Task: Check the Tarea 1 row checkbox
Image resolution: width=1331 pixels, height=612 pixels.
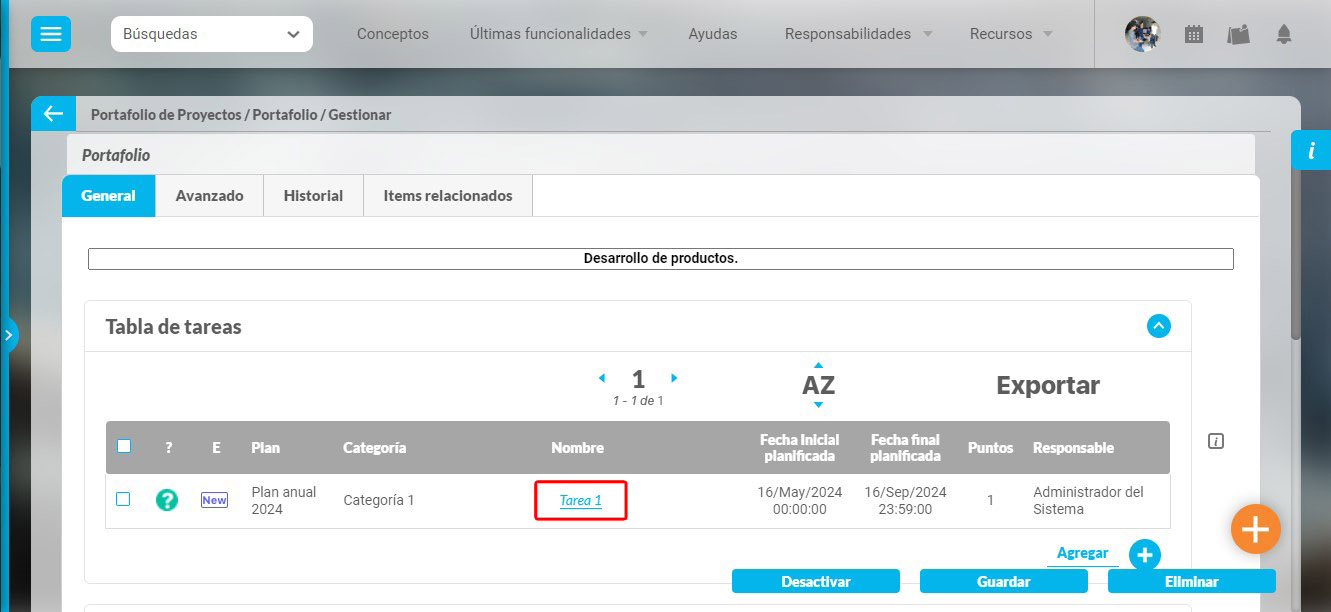Action: [123, 499]
